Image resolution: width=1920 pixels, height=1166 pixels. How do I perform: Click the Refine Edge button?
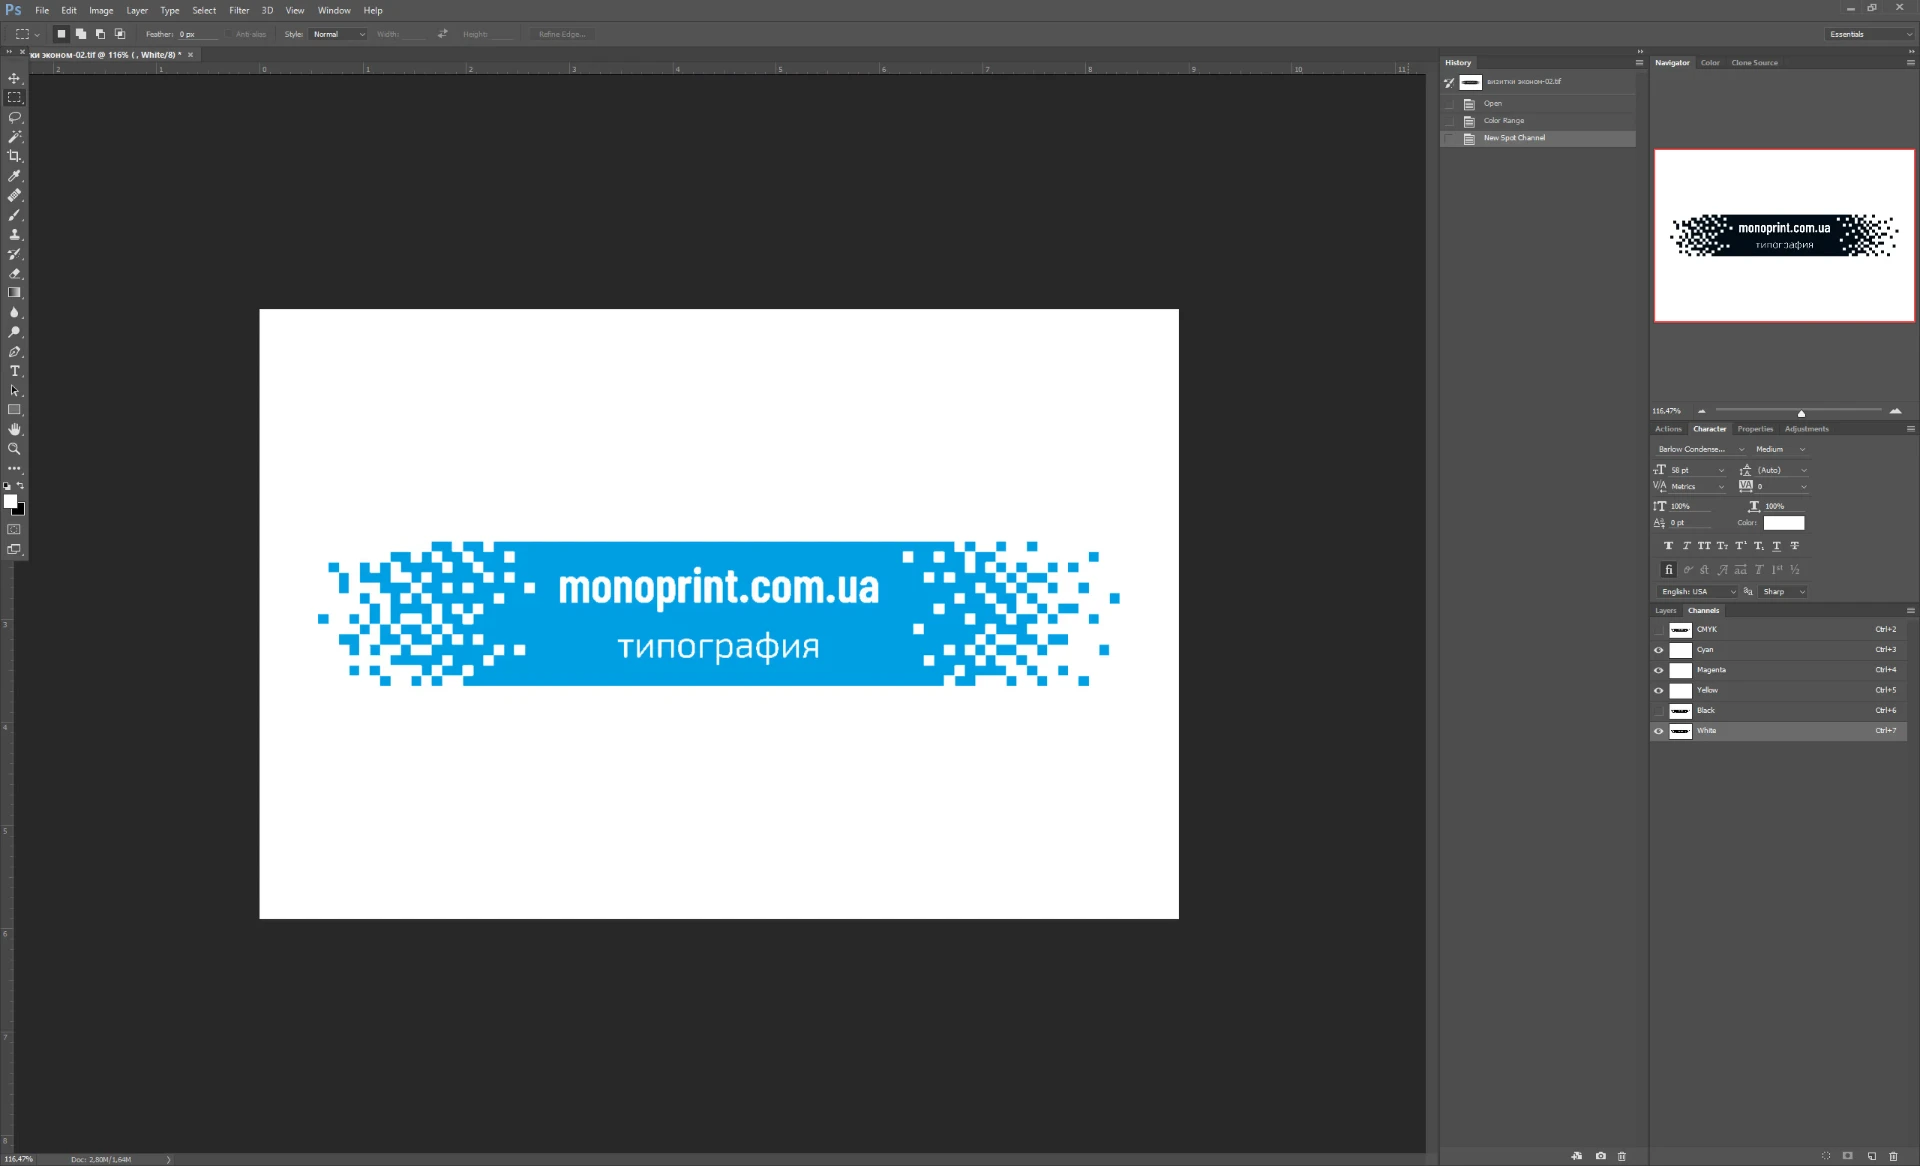562,34
